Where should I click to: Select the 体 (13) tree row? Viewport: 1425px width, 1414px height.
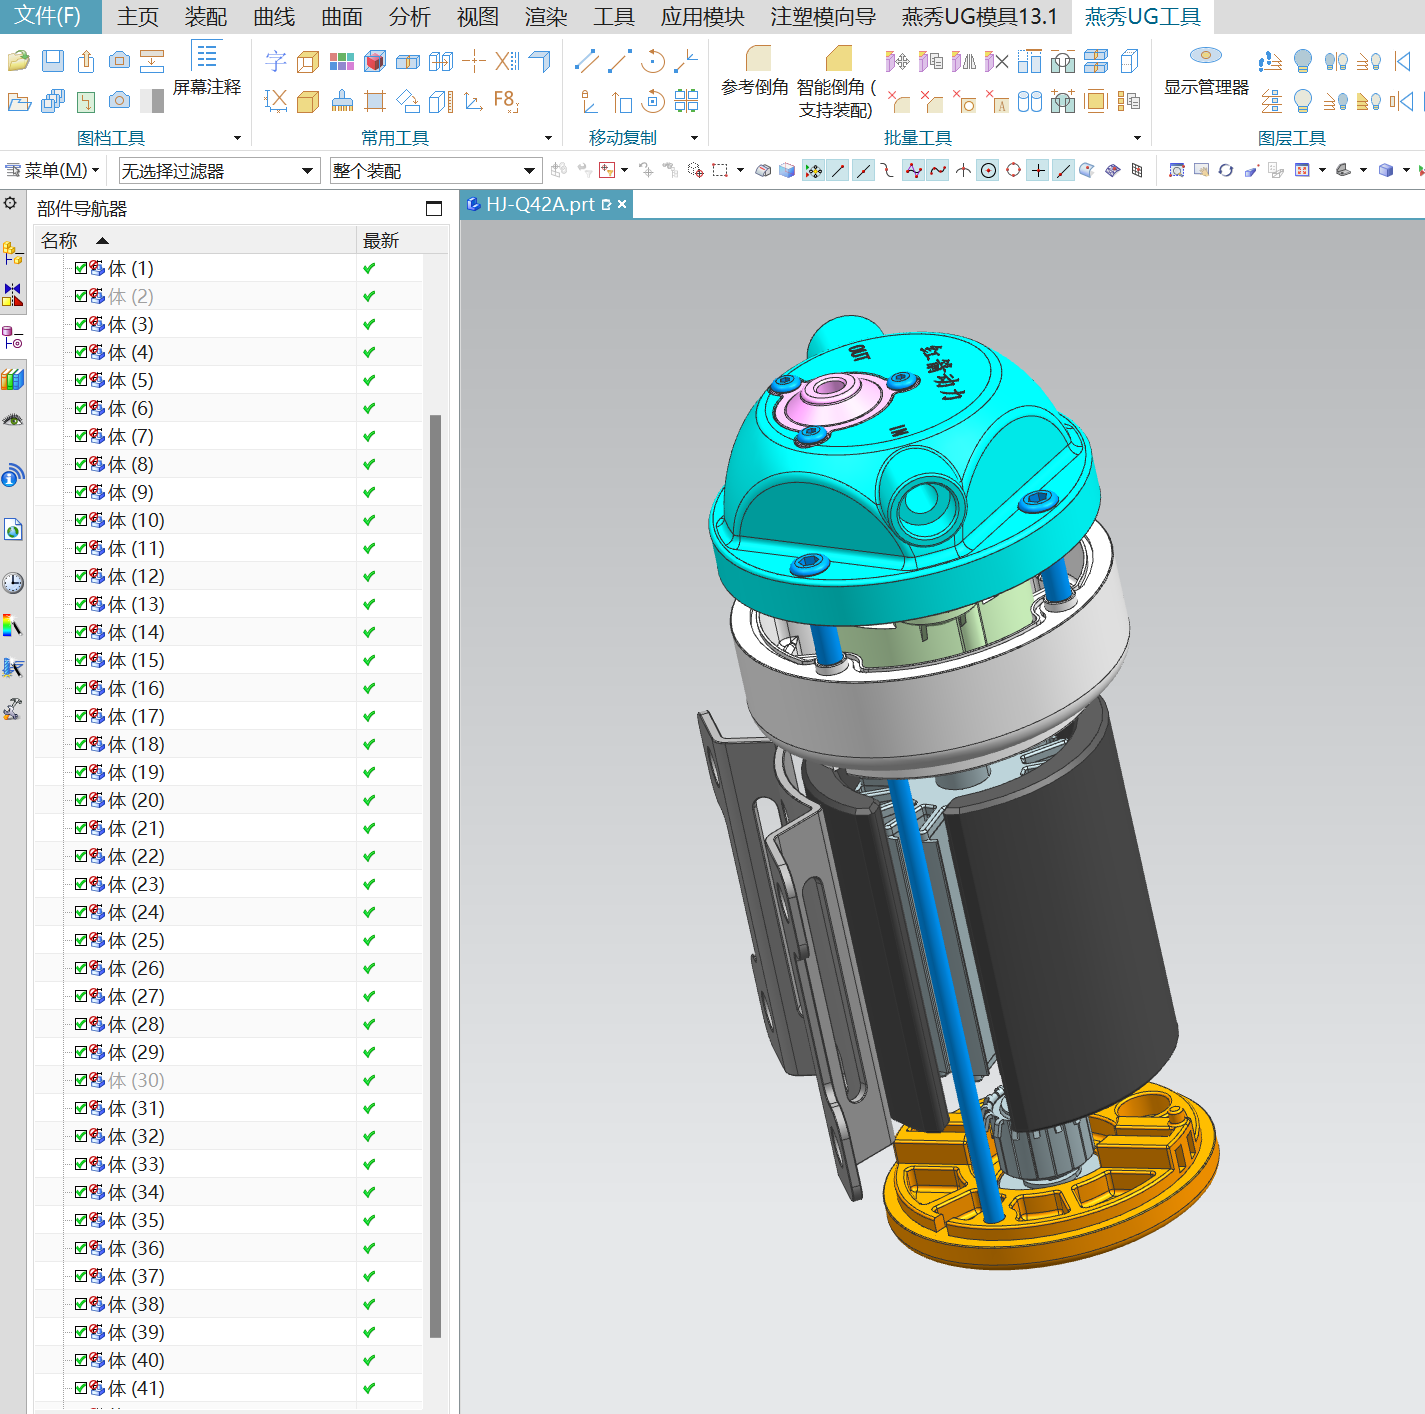pyautogui.click(x=229, y=604)
